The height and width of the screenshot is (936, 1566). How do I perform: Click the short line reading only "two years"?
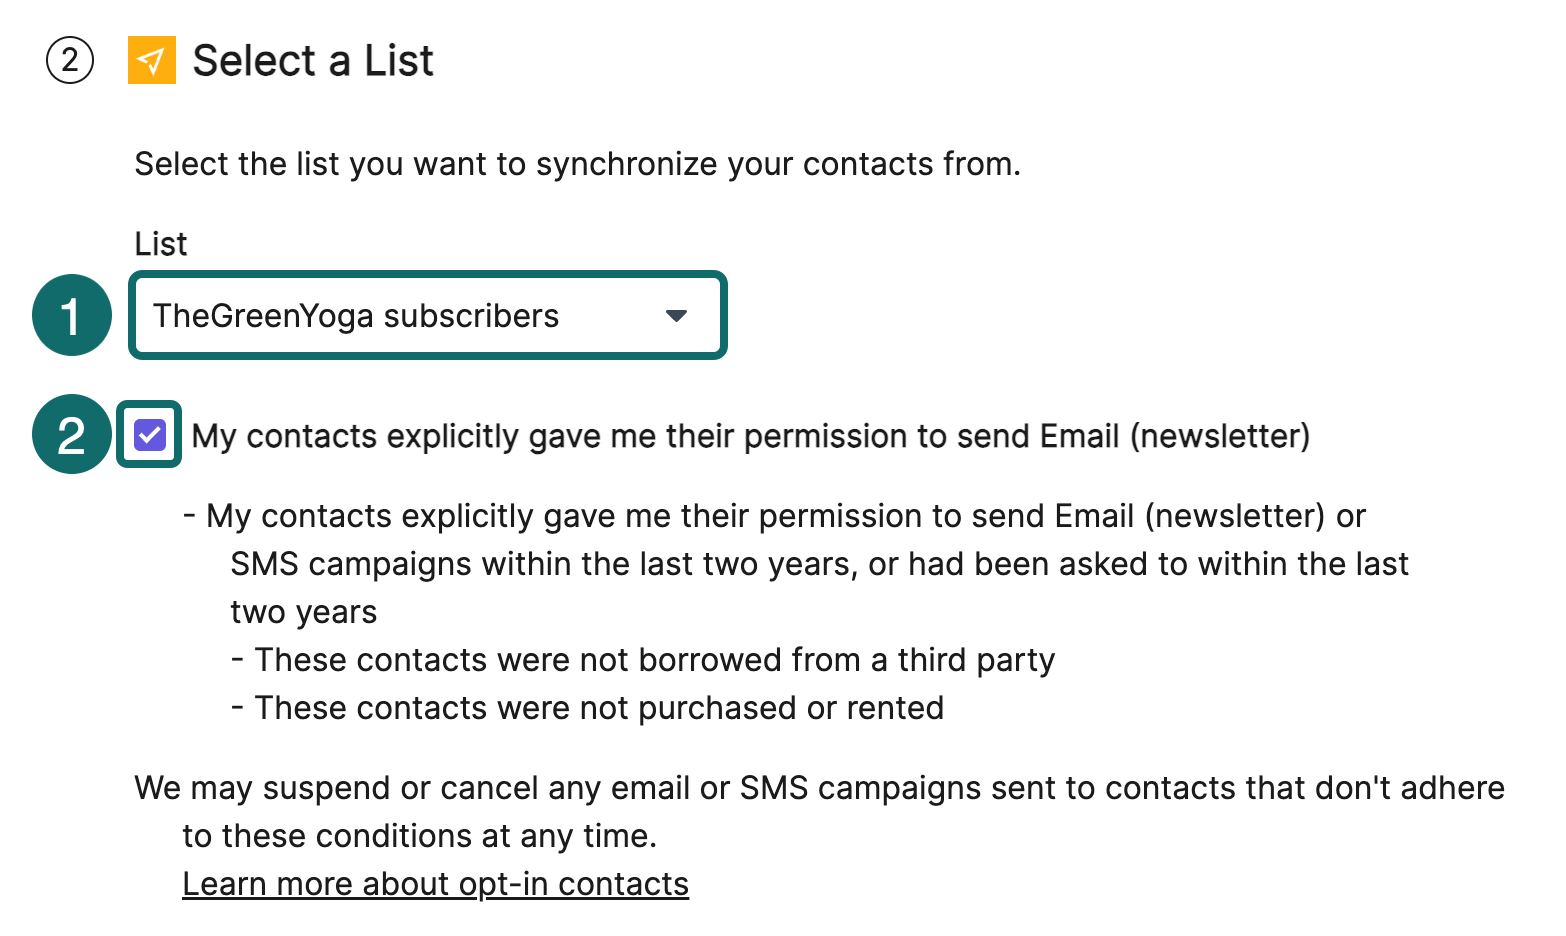[304, 612]
